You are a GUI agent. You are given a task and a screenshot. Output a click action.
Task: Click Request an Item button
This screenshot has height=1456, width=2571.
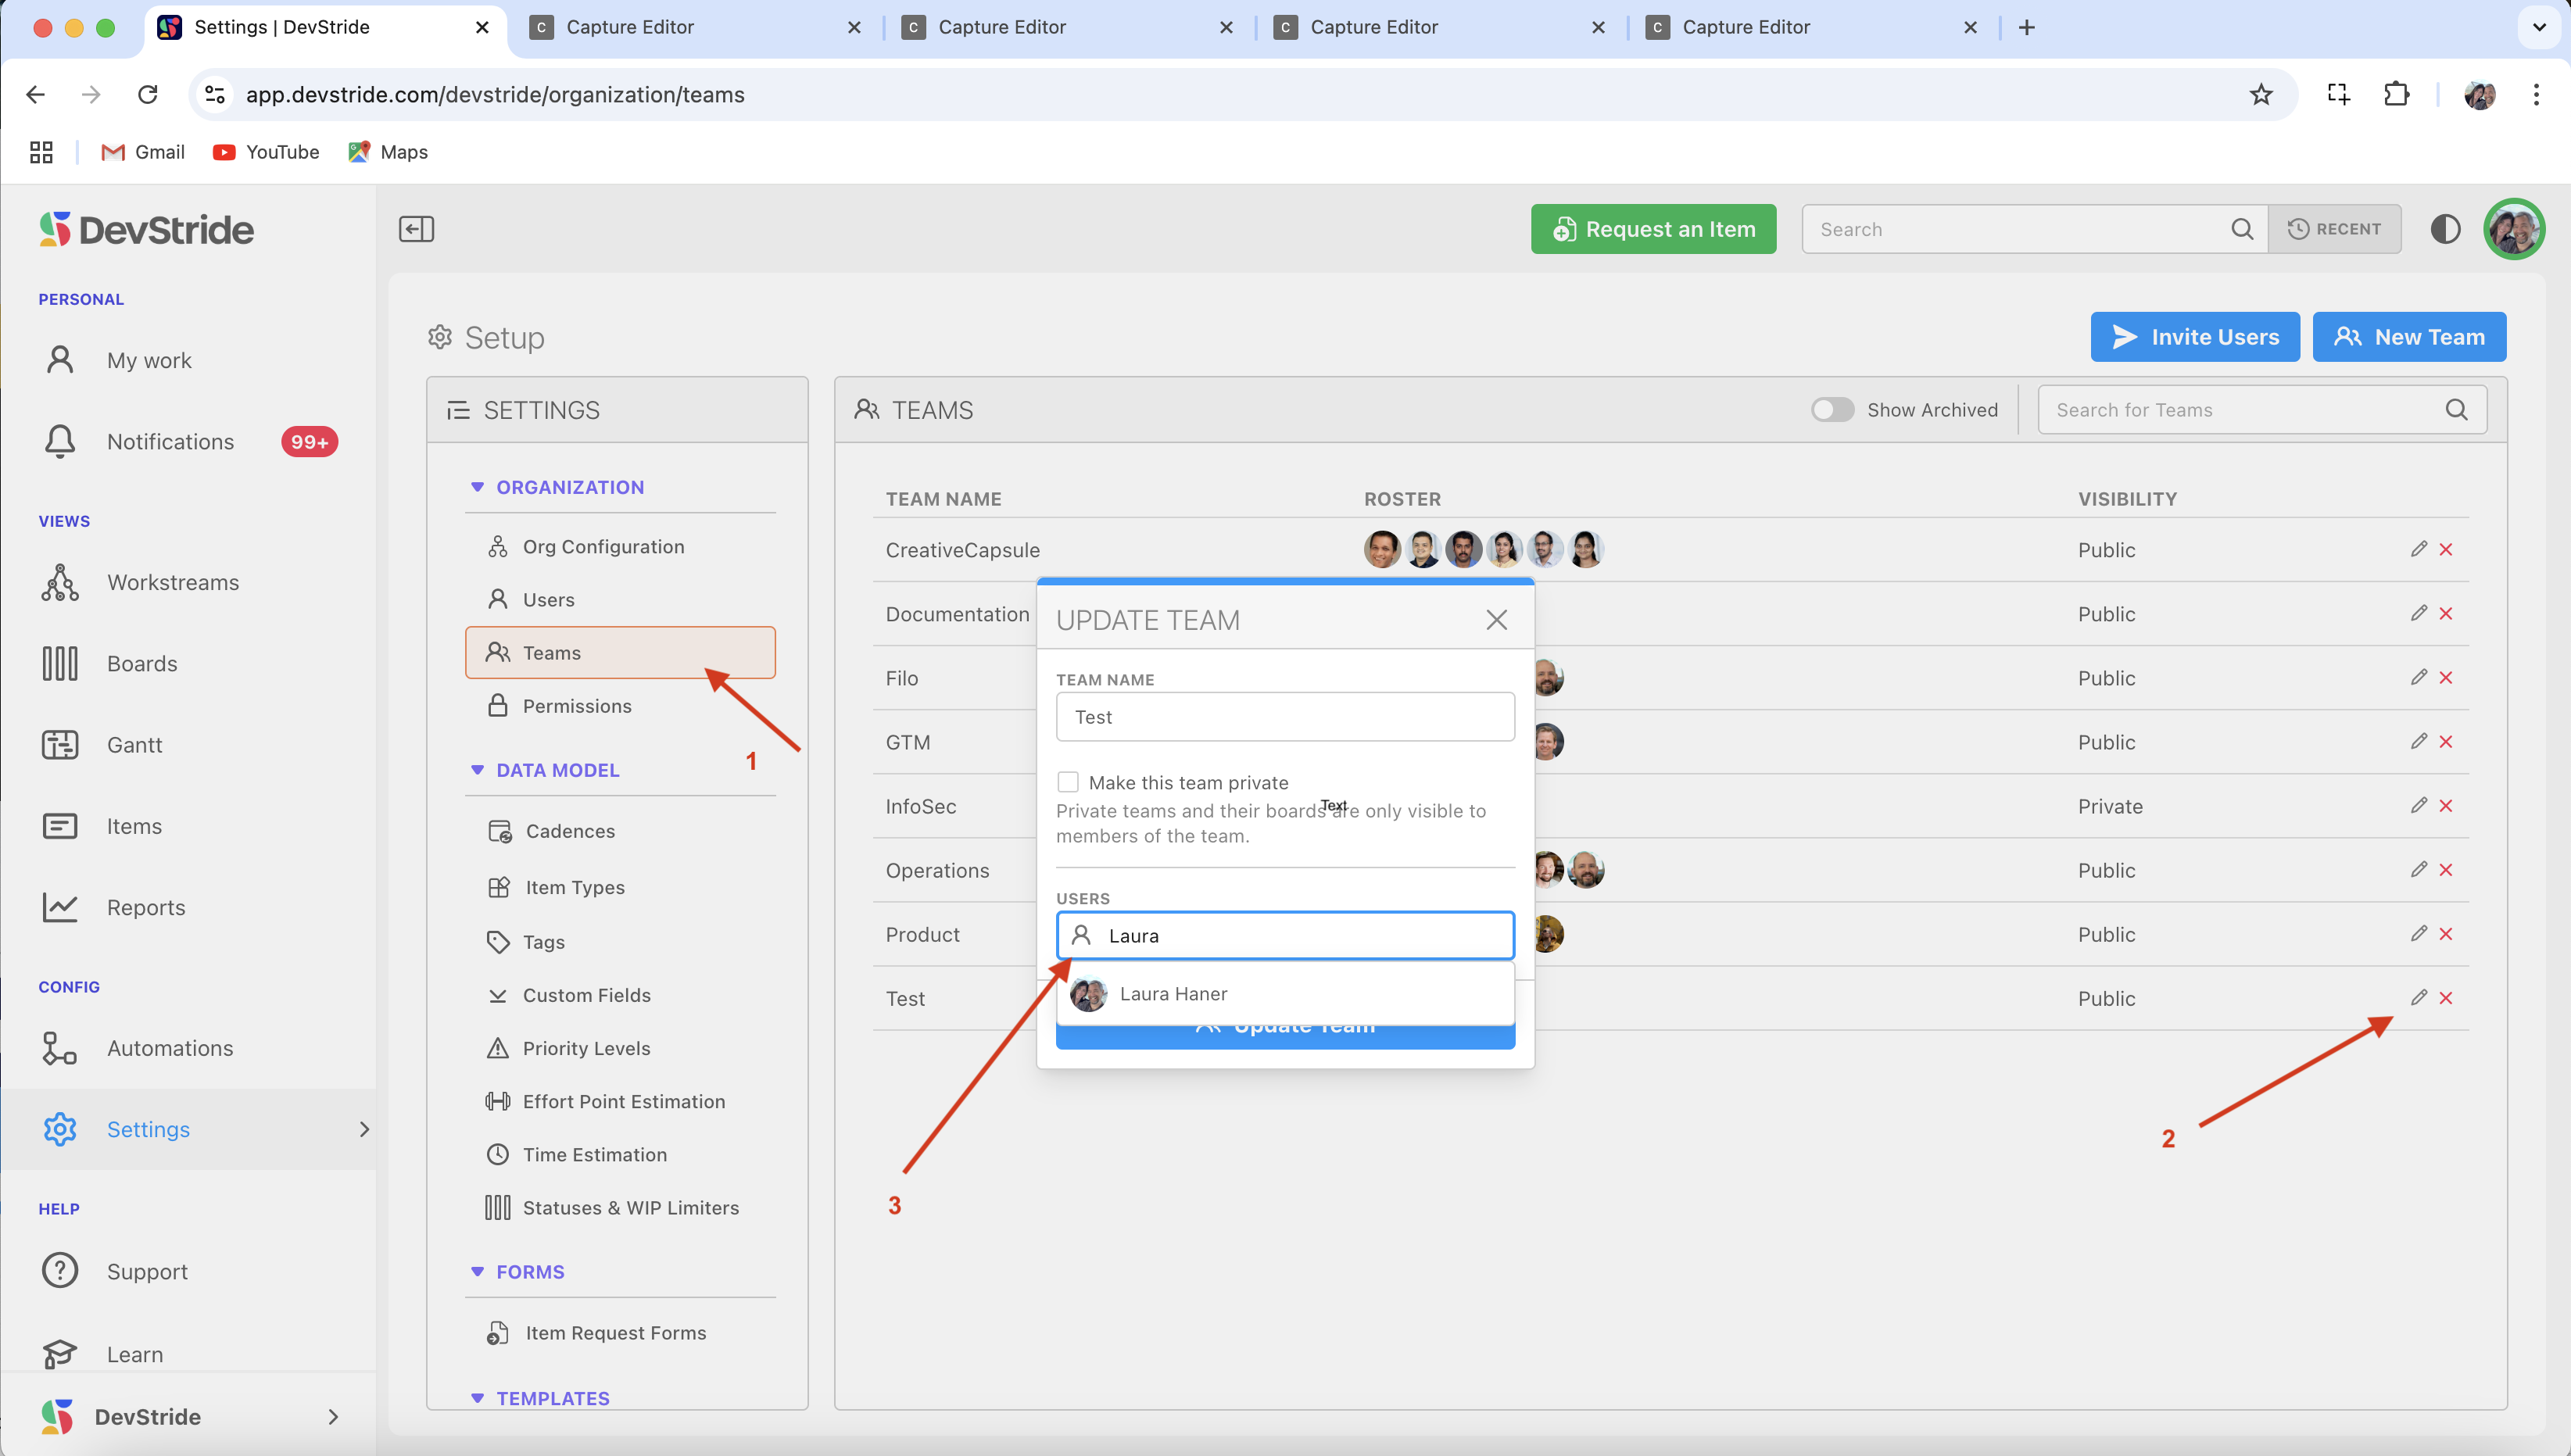(1653, 229)
